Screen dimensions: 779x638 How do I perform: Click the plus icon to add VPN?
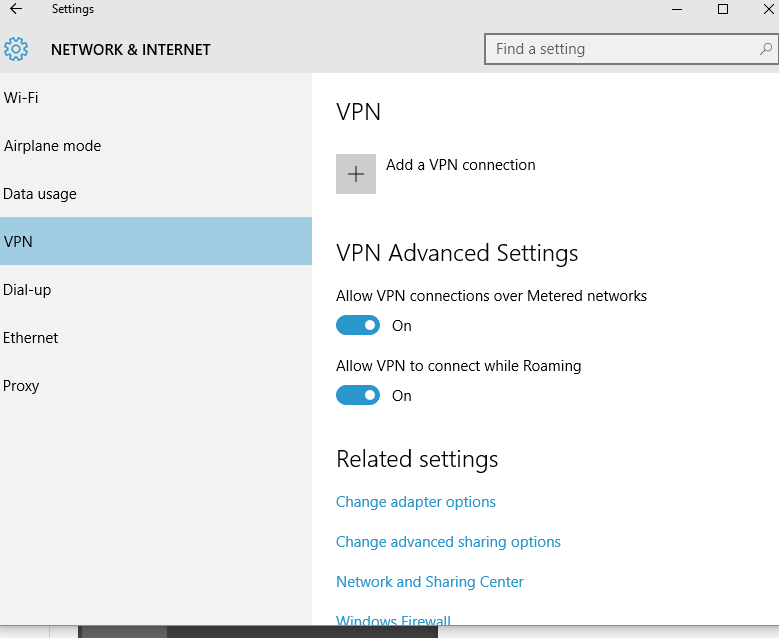click(x=356, y=174)
